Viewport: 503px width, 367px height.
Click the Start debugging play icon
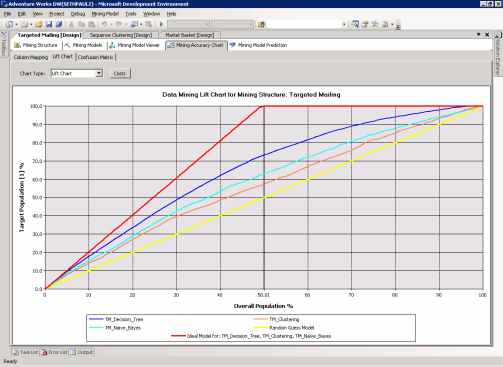pos(161,24)
